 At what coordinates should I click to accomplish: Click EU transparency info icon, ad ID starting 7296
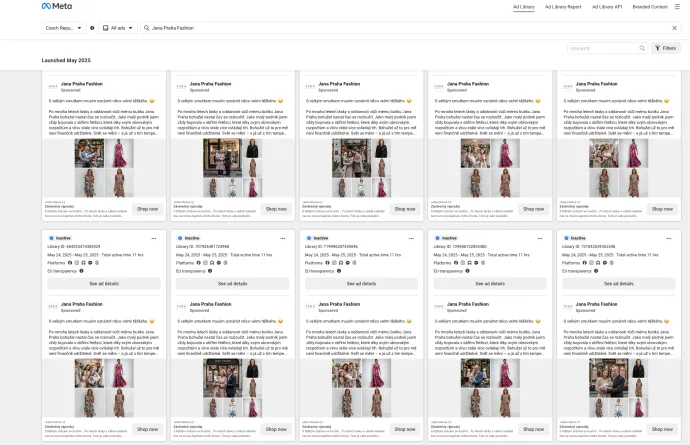[467, 271]
